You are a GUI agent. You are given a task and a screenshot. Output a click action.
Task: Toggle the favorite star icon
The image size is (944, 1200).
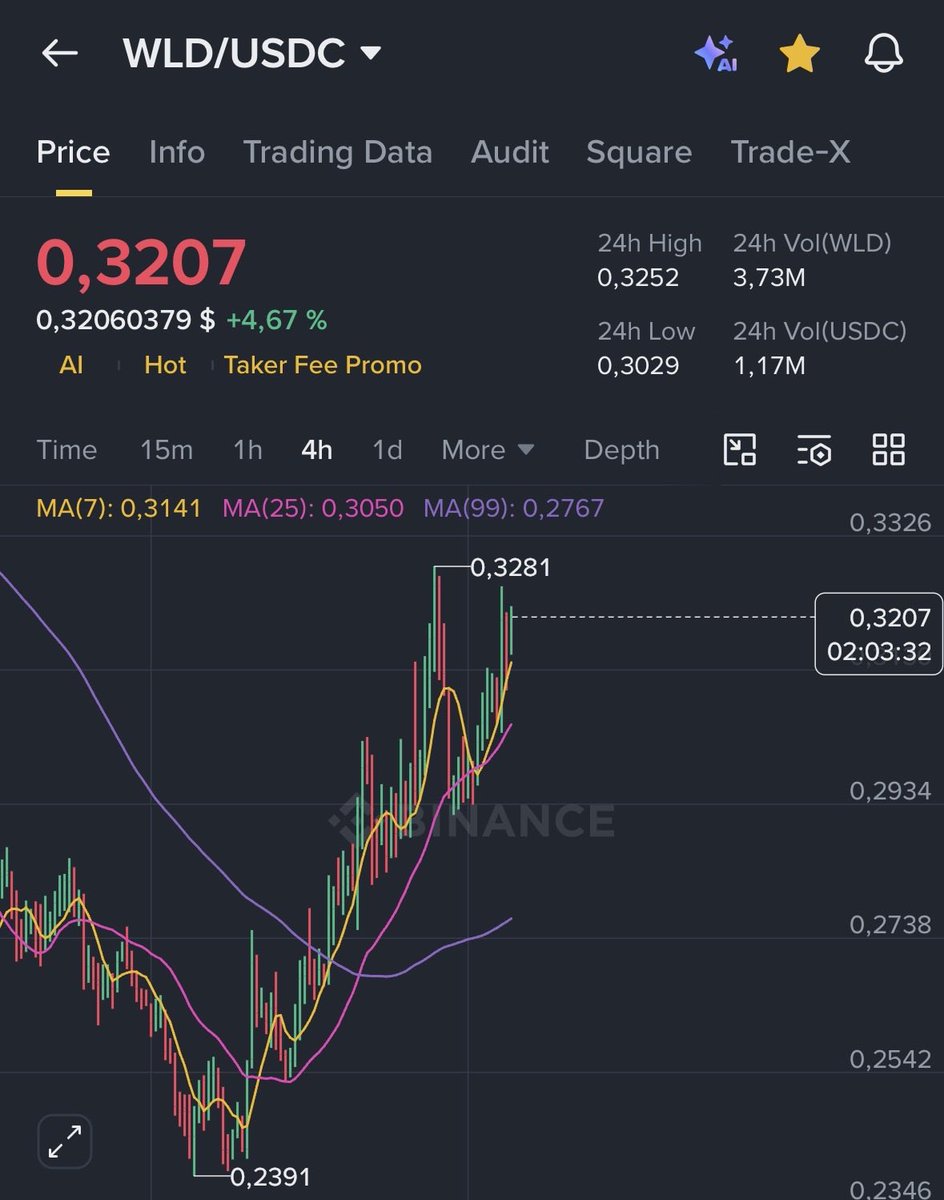coord(799,54)
